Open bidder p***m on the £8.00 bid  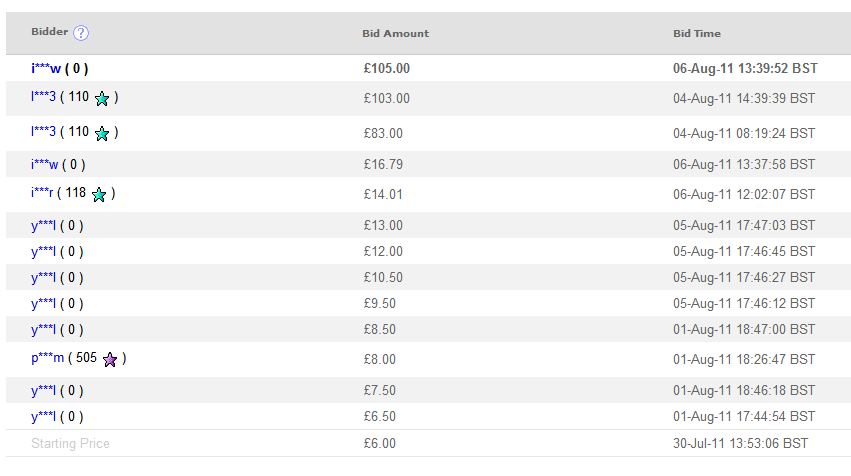click(47, 358)
